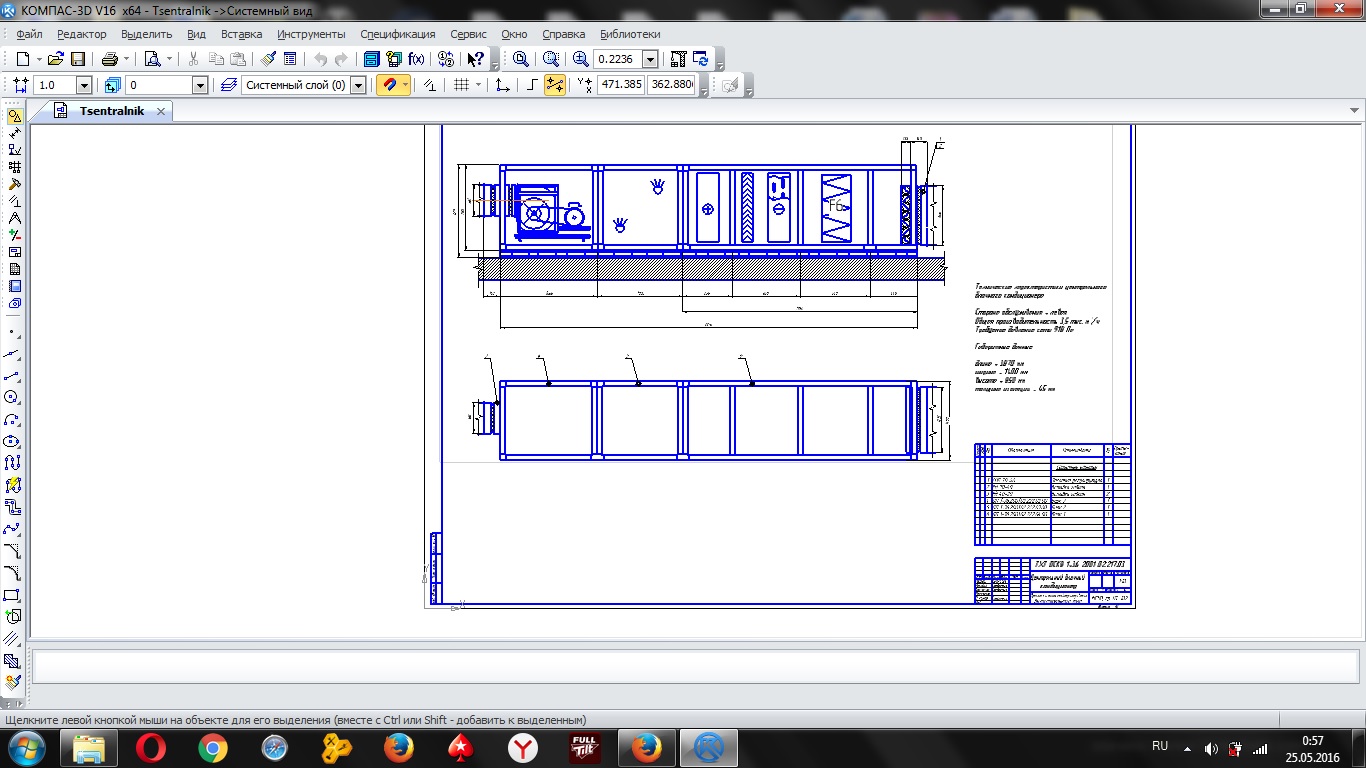Open the Спецификация menu

[x=398, y=34]
